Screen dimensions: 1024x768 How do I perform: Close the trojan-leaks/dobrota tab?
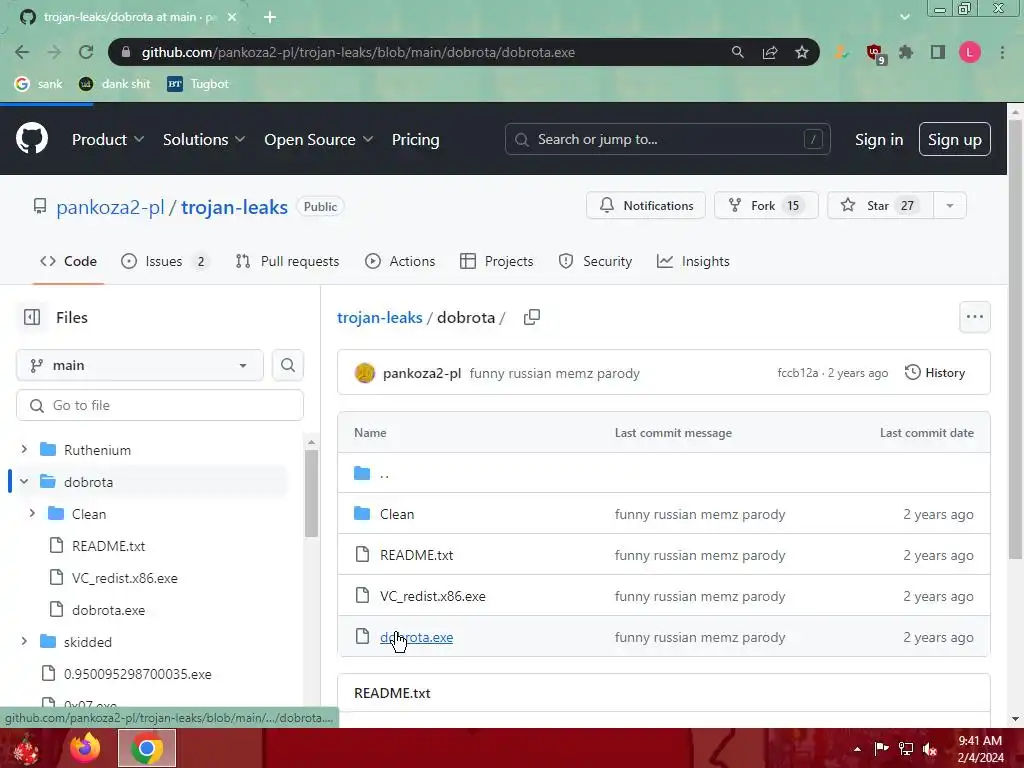click(x=232, y=17)
